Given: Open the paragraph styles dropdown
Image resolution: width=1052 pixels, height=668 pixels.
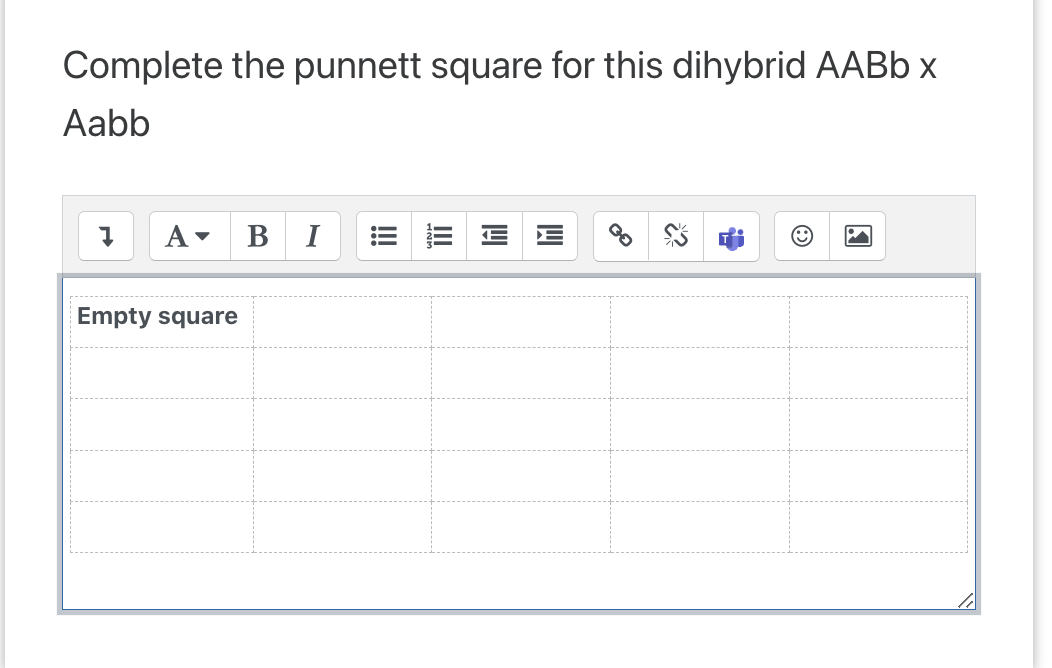Looking at the screenshot, I should 190,236.
